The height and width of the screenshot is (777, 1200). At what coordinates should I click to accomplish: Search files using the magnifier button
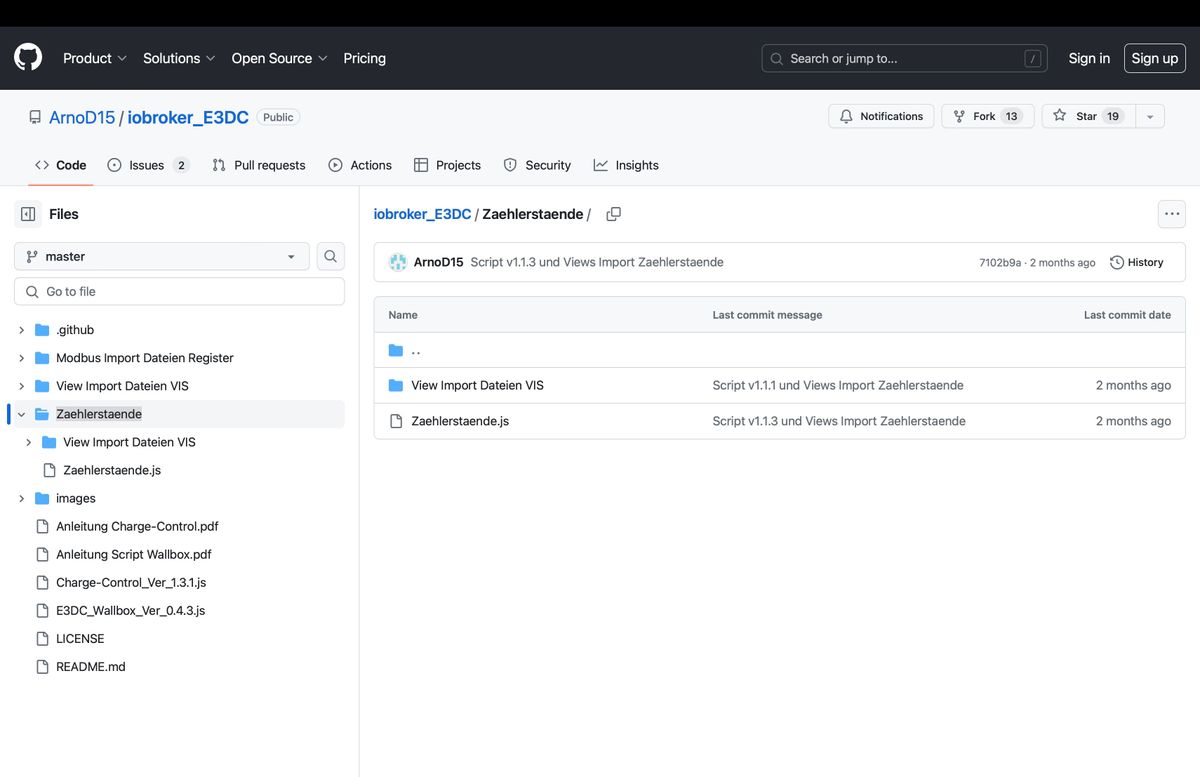click(x=331, y=256)
